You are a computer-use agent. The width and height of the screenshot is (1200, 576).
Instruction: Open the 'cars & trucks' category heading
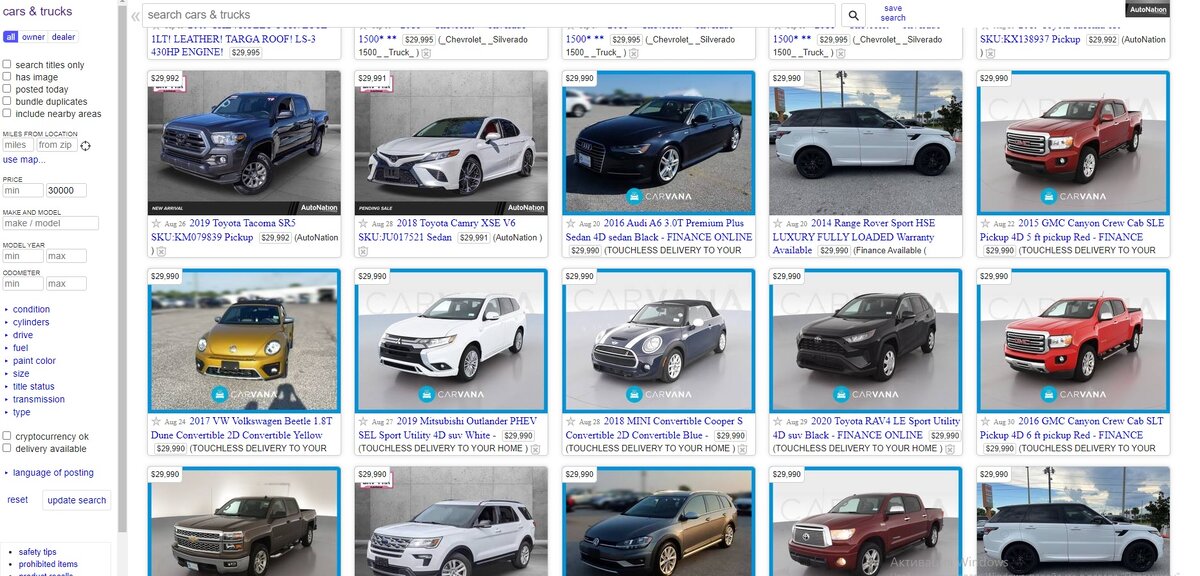[37, 11]
